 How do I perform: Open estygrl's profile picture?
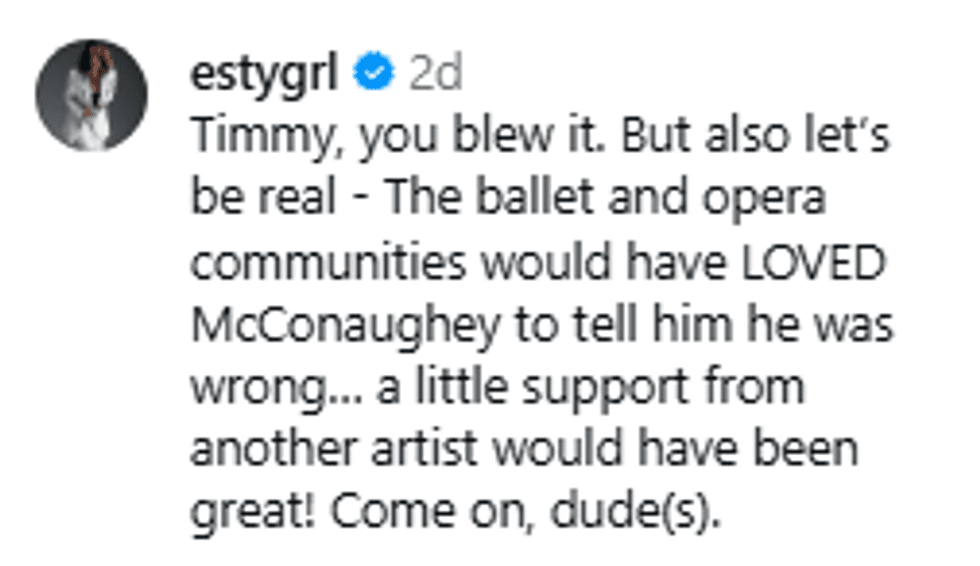click(x=91, y=96)
